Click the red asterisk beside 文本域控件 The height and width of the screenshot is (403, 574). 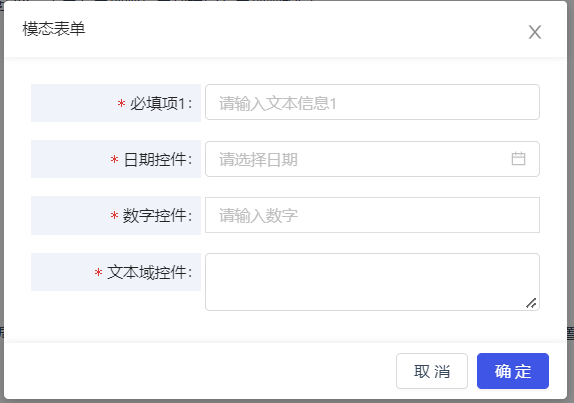[x=98, y=272]
